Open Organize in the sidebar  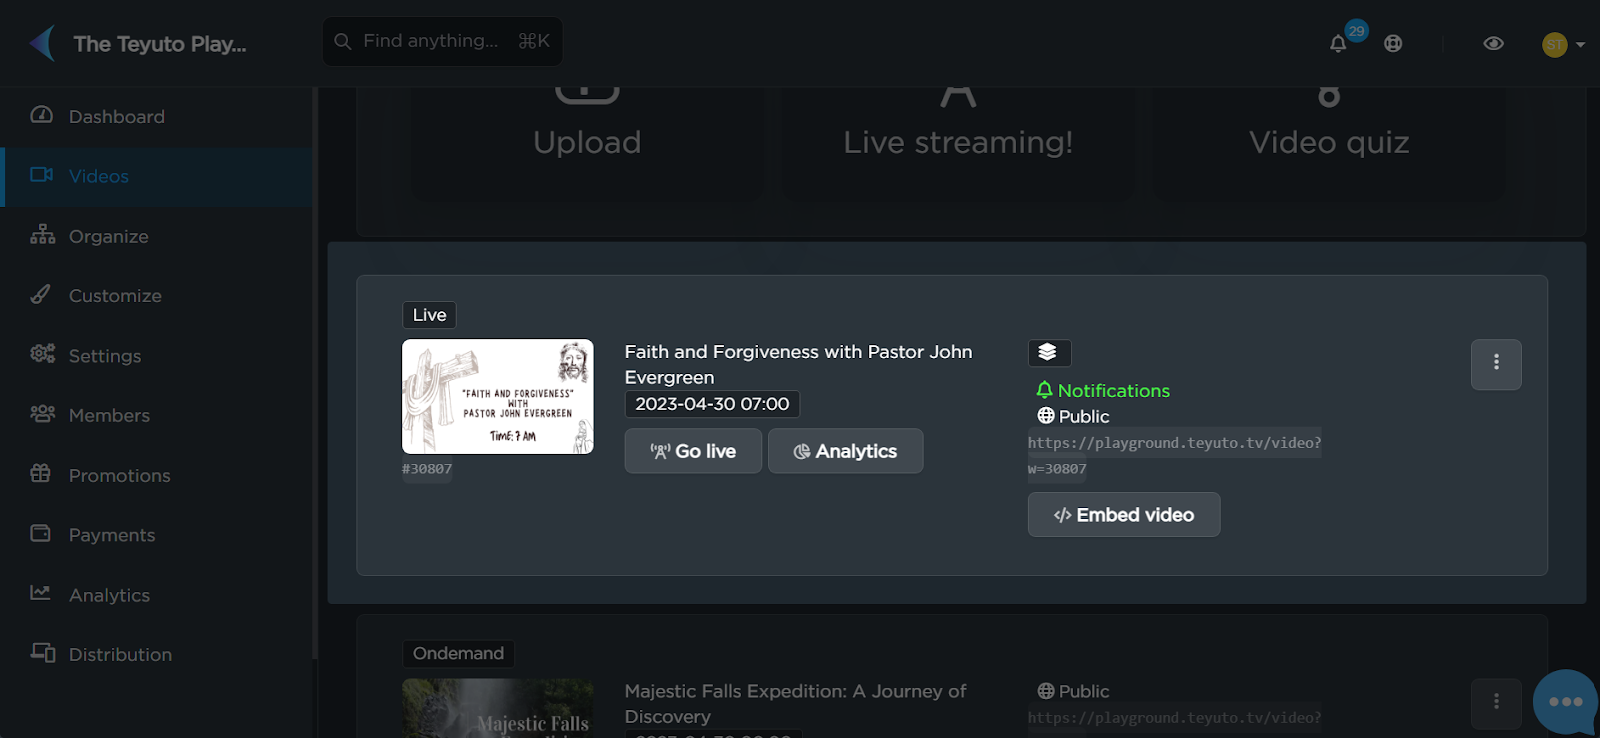tap(157, 236)
